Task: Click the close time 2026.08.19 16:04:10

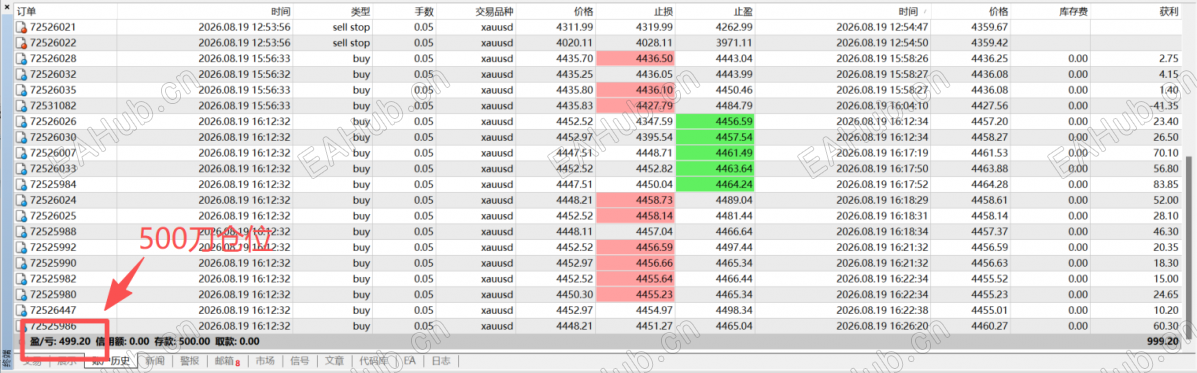Action: pos(882,105)
